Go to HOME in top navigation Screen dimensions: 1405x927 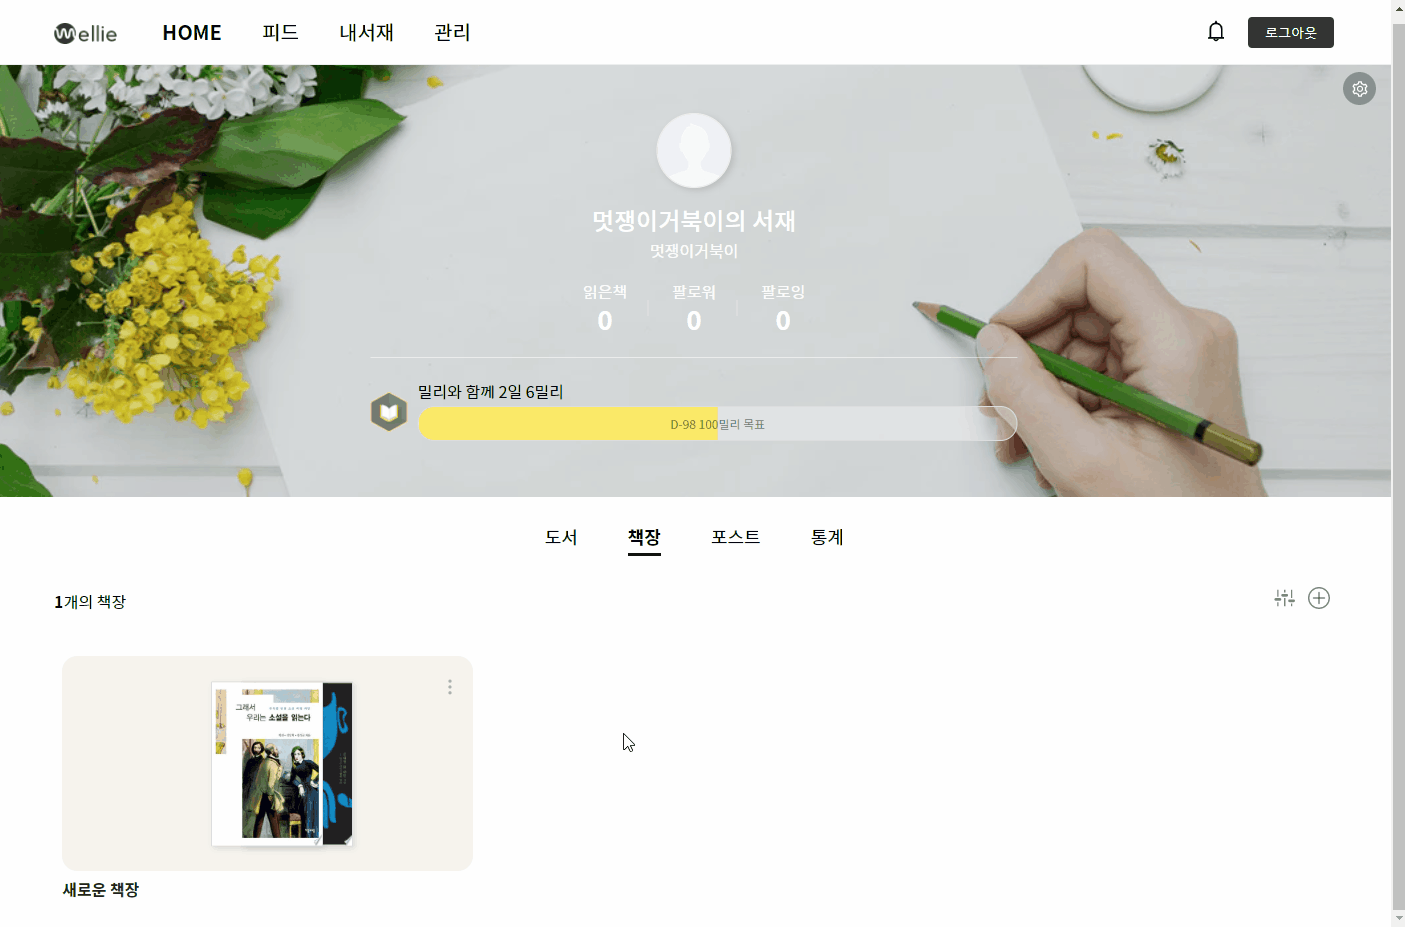tap(192, 33)
